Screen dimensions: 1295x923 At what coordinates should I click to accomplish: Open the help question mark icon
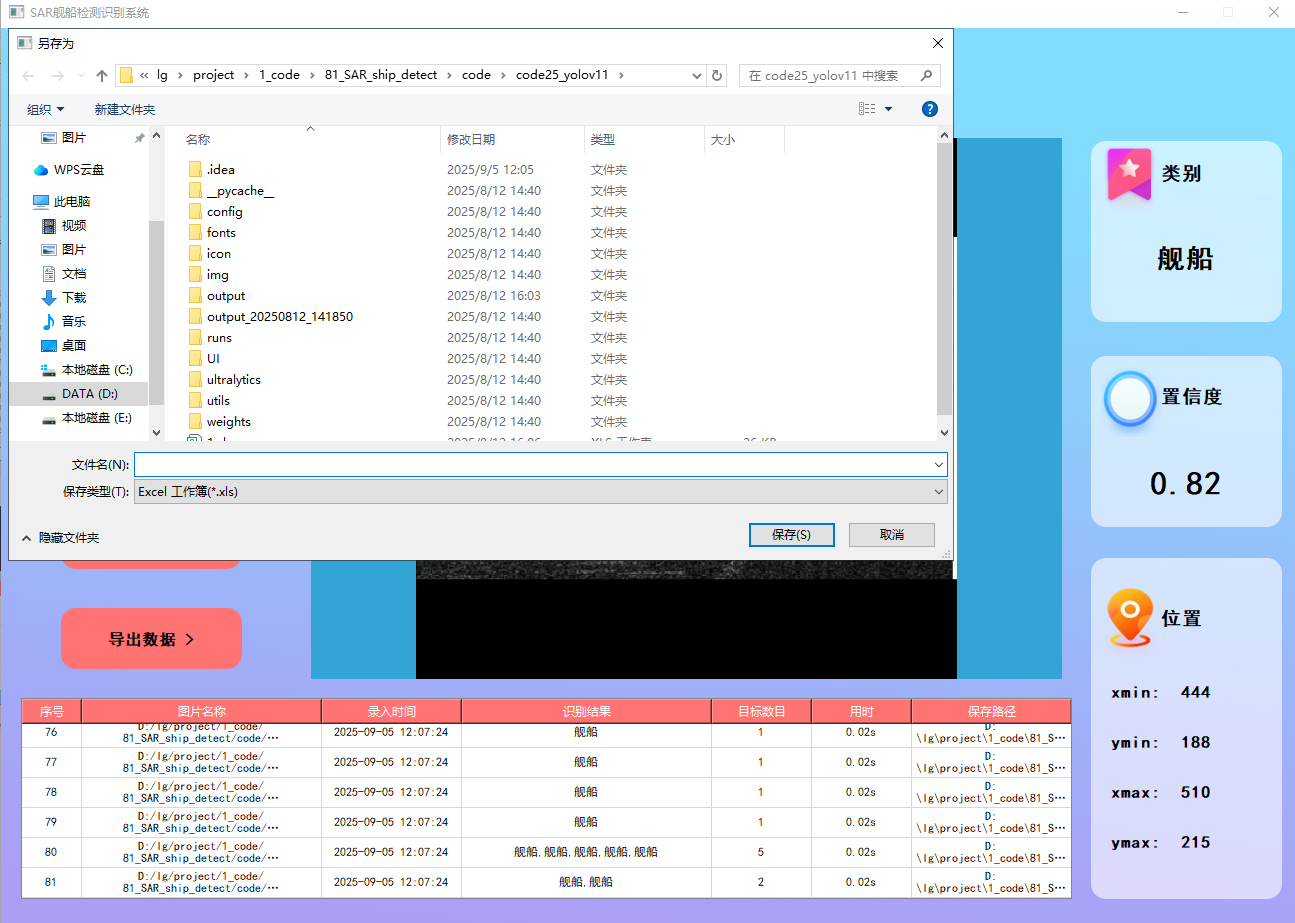(x=929, y=109)
